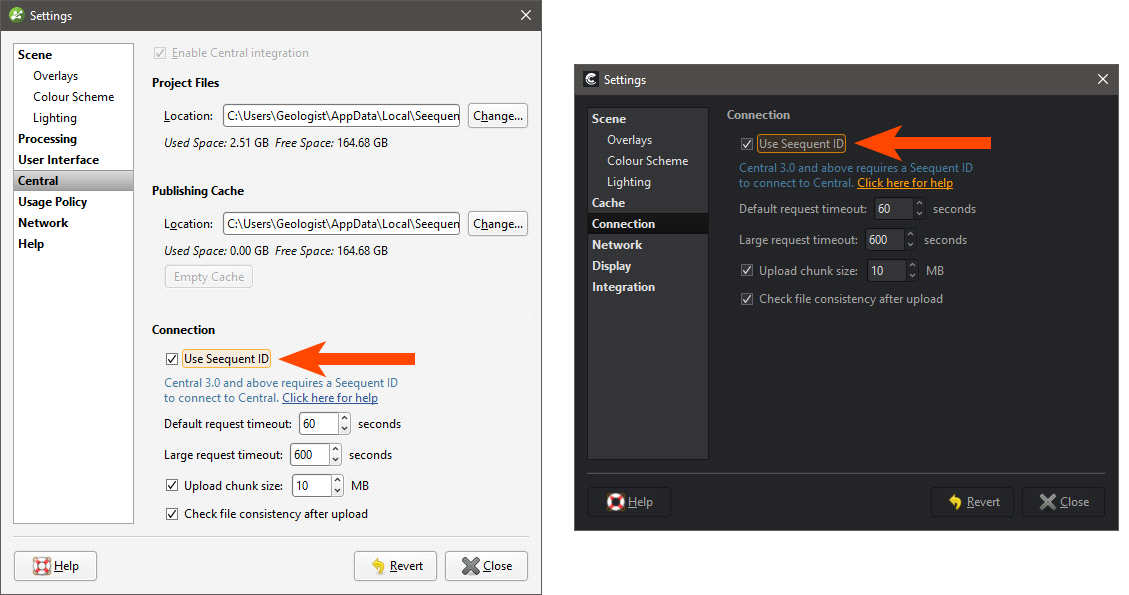Click the Leapfrog app icon in light Settings title bar

(x=16, y=16)
